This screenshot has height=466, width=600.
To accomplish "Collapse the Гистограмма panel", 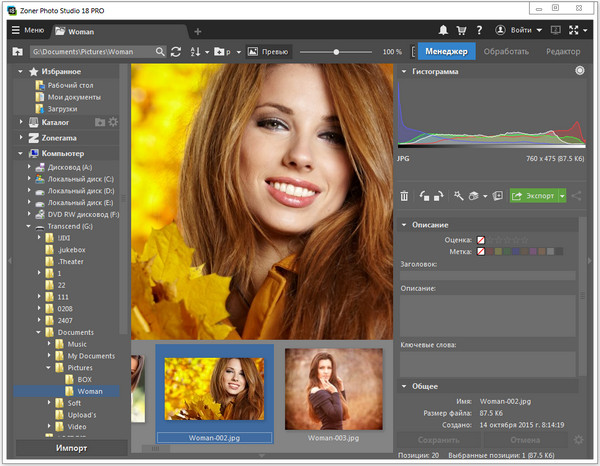I will point(403,72).
